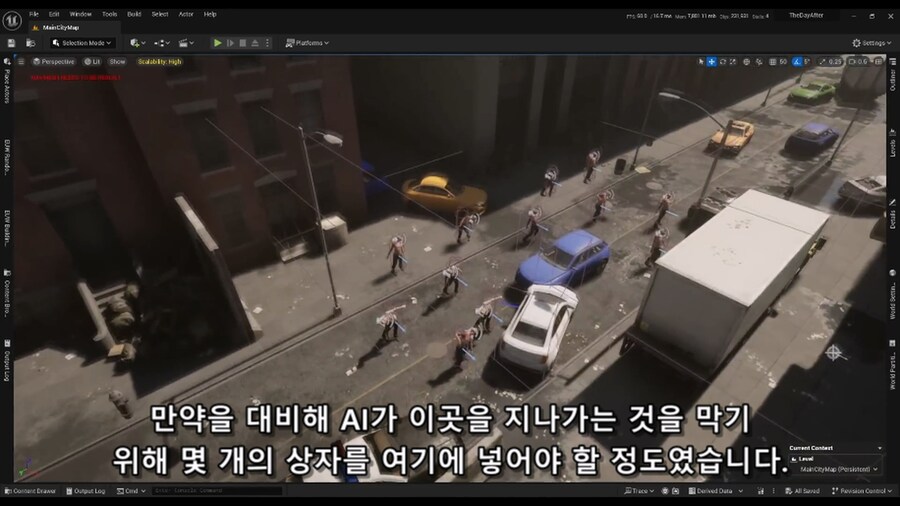Click the Scalability: High indicator
Image resolution: width=900 pixels, height=506 pixels.
pos(160,61)
